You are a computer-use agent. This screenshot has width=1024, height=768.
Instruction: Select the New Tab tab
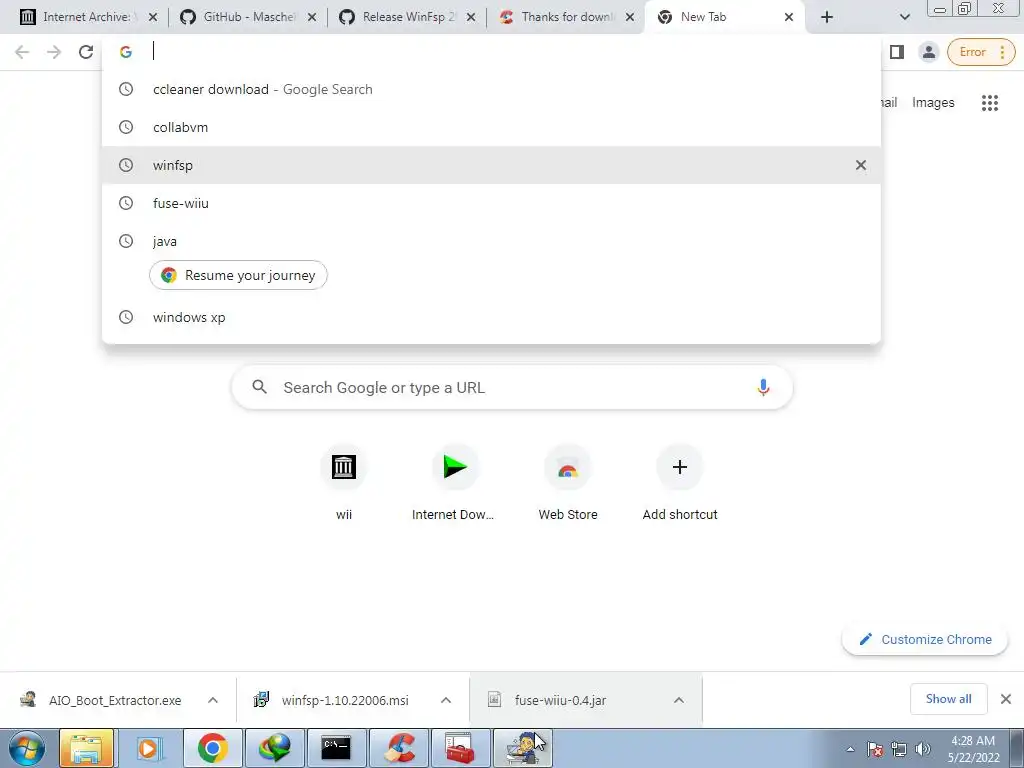point(724,17)
